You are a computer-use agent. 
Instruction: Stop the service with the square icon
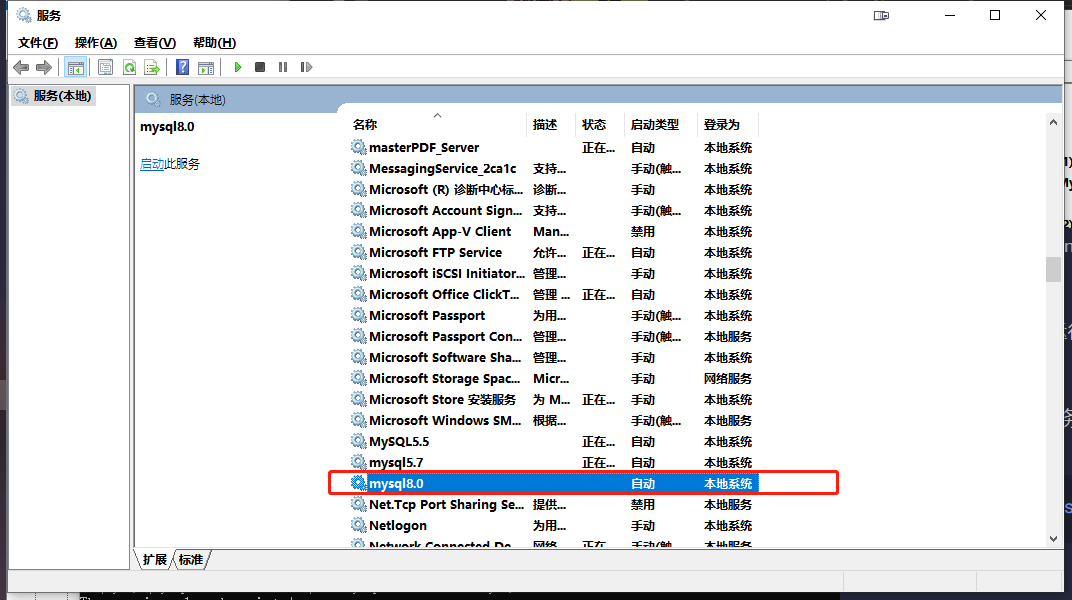260,67
